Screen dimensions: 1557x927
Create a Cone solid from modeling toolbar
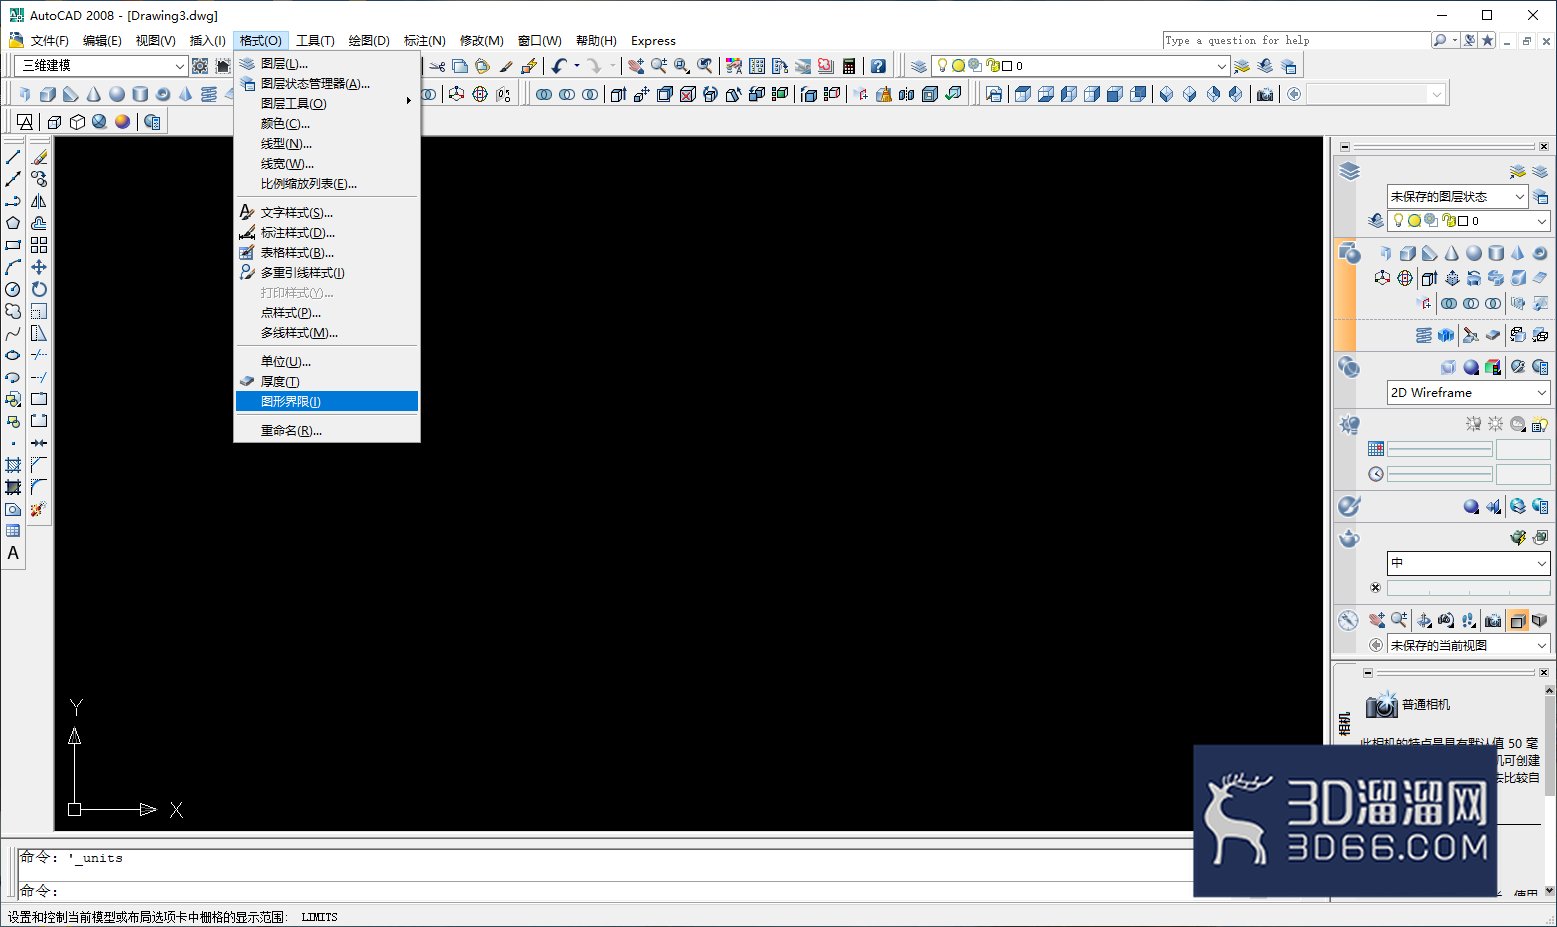(x=94, y=94)
